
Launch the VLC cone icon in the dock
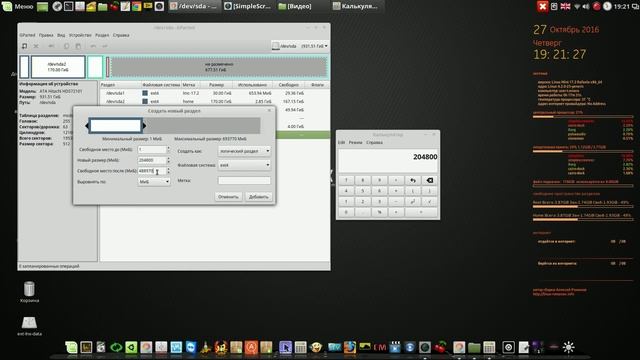click(x=206, y=347)
